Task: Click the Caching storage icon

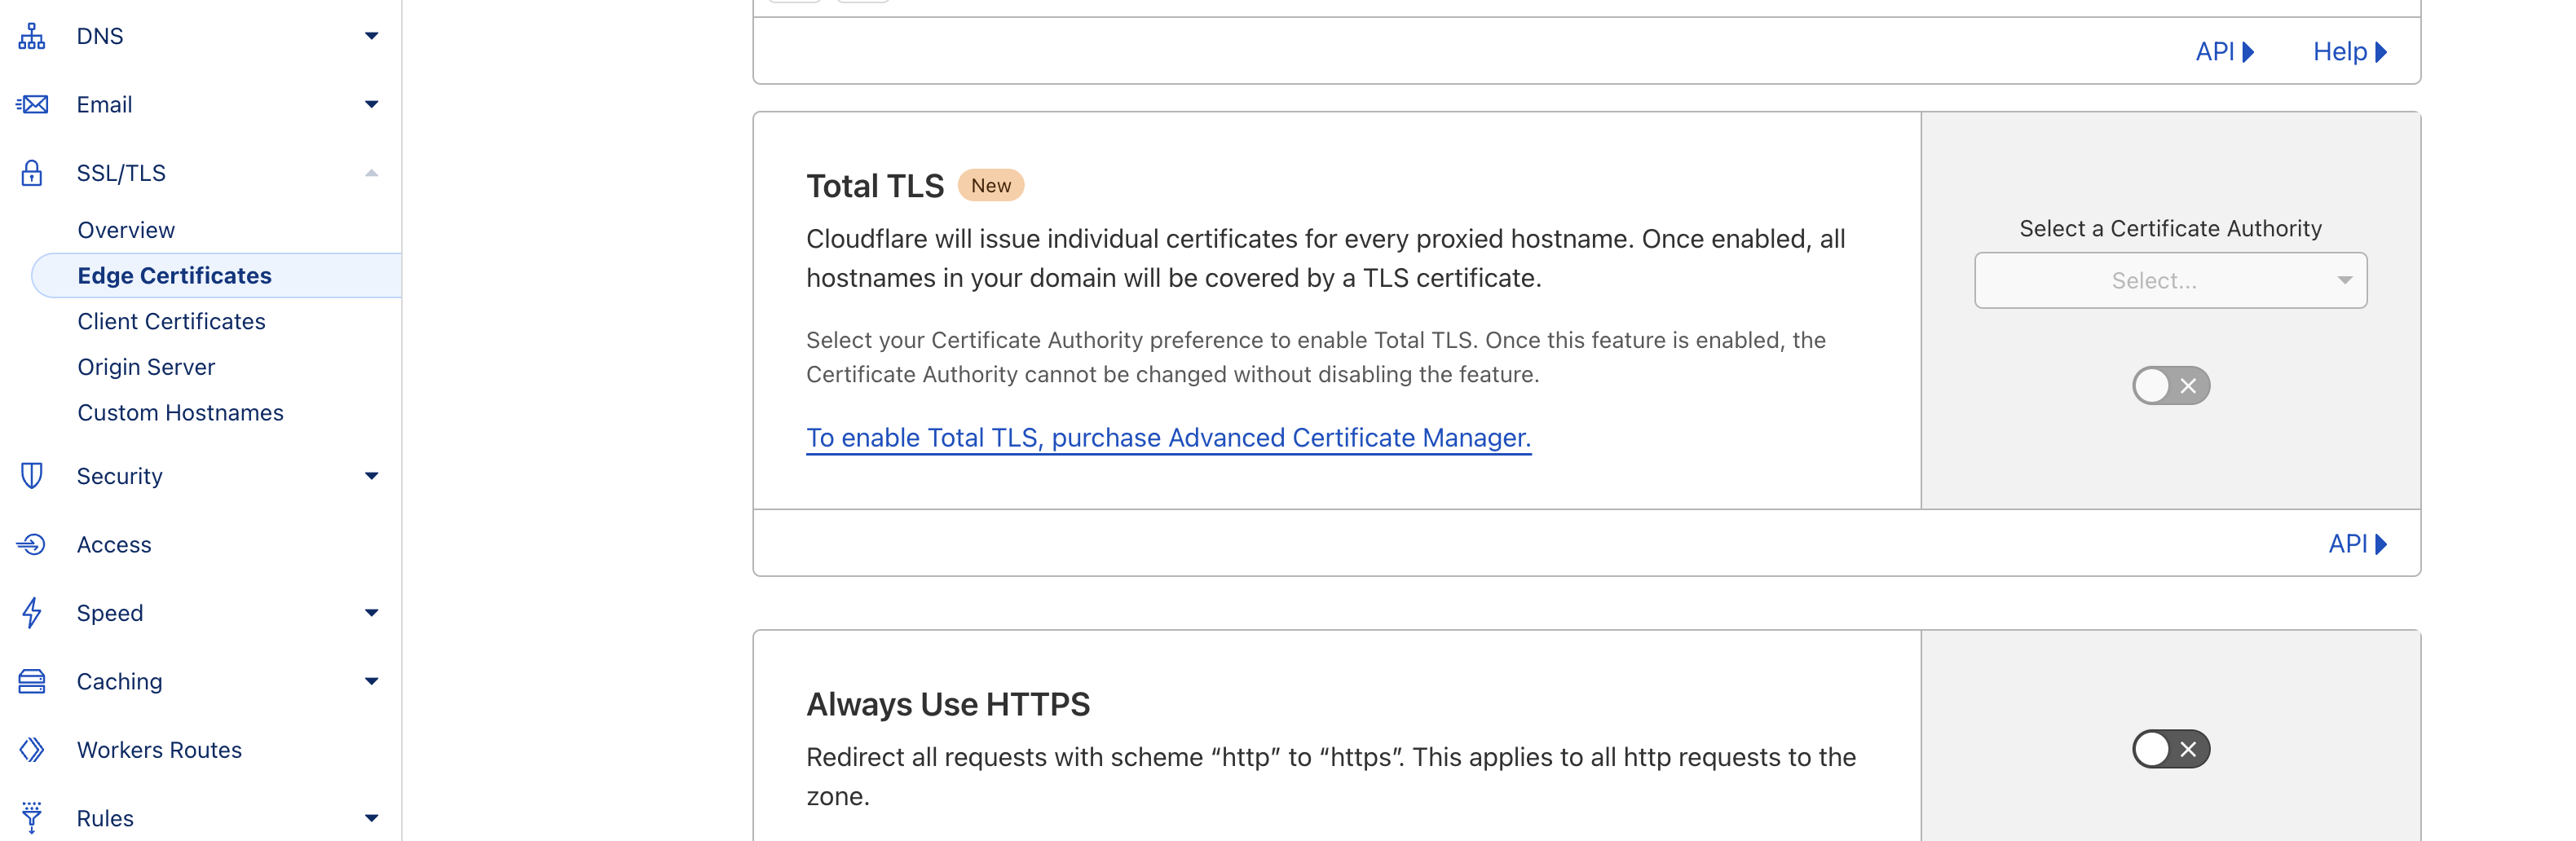Action: [x=32, y=681]
